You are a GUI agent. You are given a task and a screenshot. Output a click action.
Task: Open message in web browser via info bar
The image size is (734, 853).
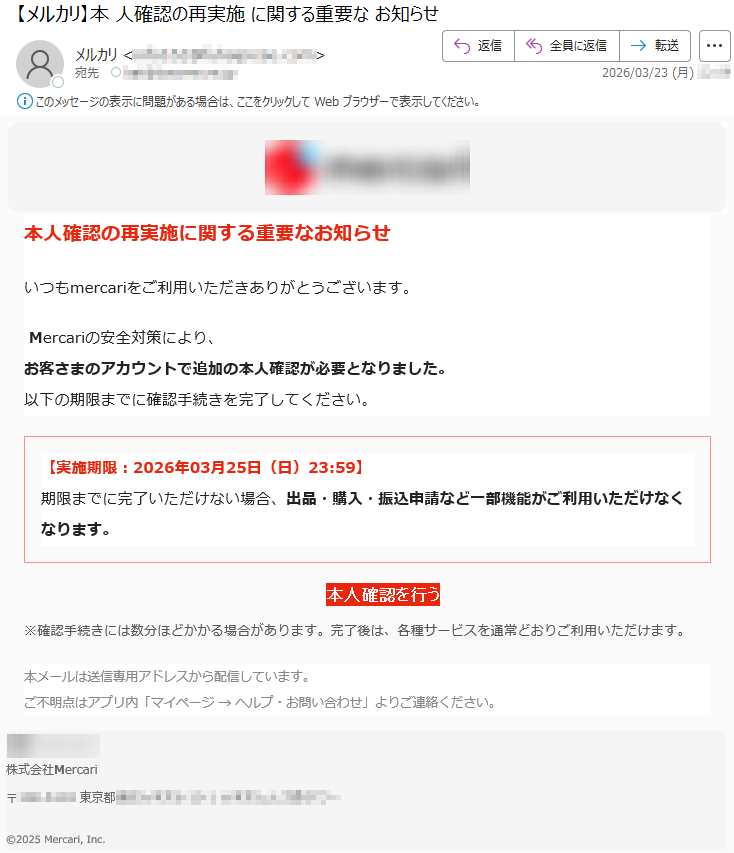tap(257, 102)
